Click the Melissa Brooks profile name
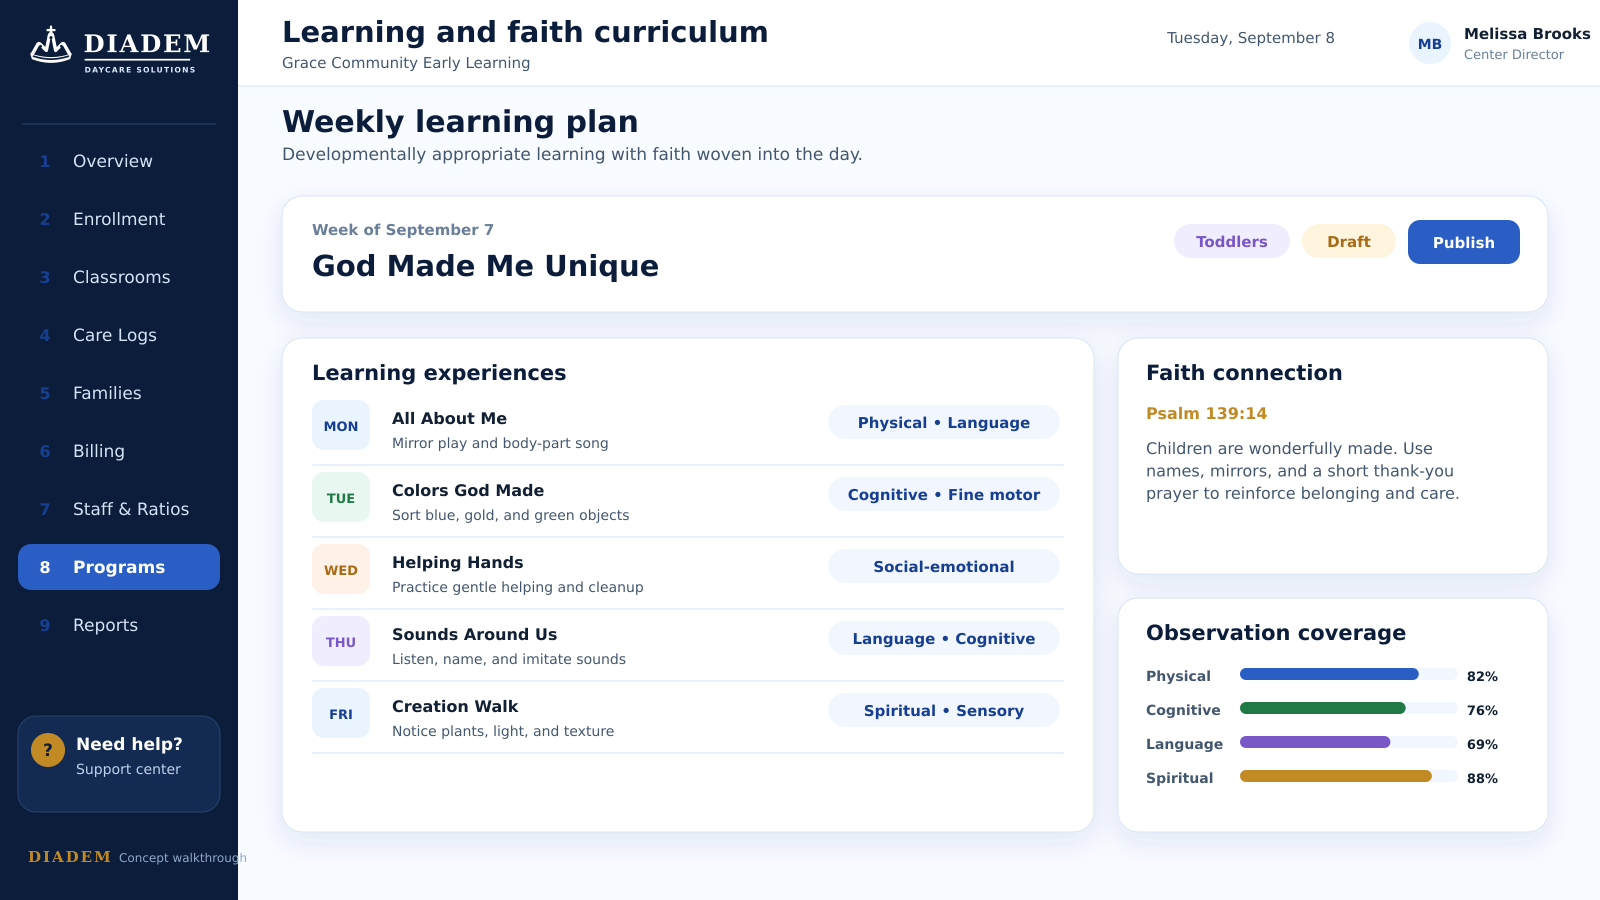 [x=1527, y=33]
